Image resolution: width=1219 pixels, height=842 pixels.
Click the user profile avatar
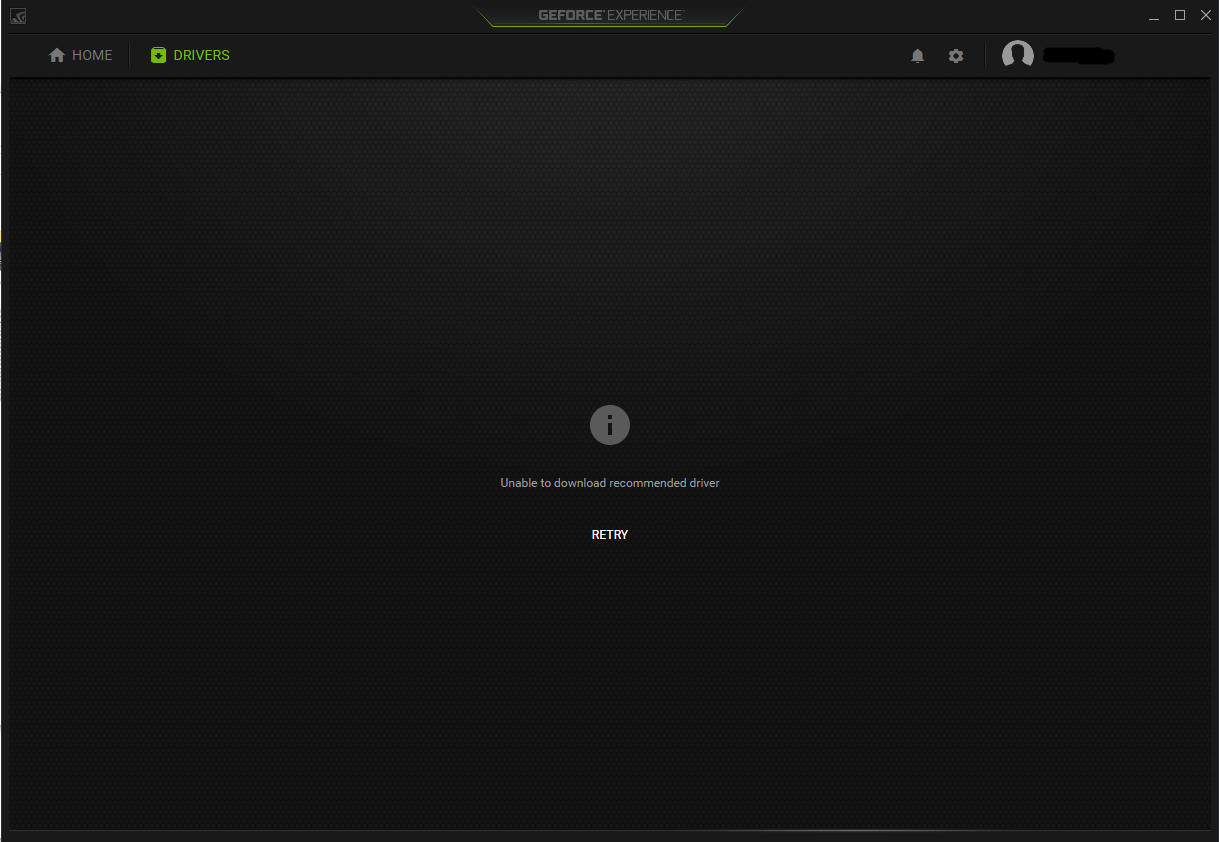coord(1018,55)
